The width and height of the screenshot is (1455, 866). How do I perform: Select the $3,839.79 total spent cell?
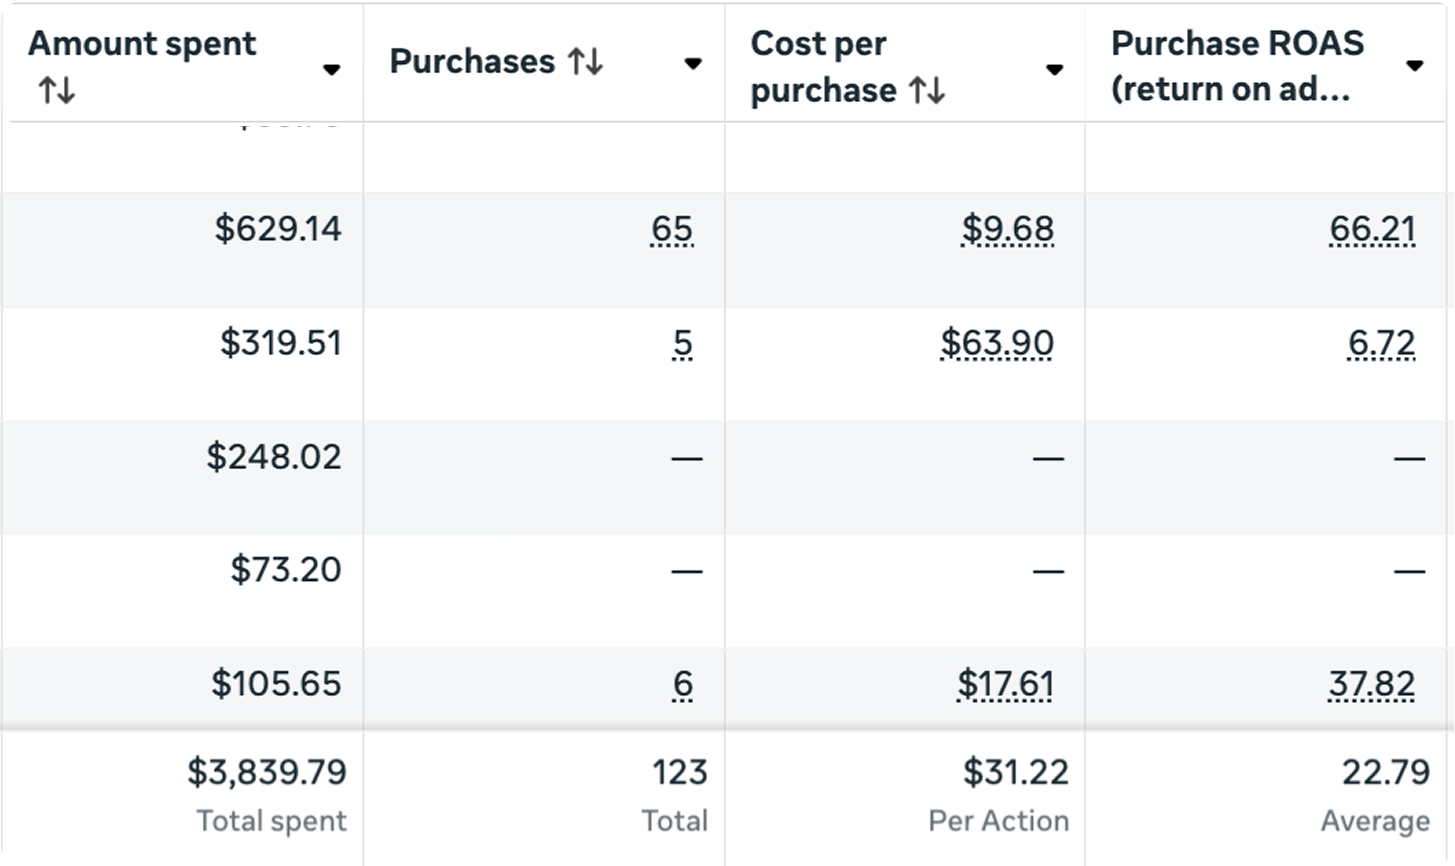tap(267, 772)
